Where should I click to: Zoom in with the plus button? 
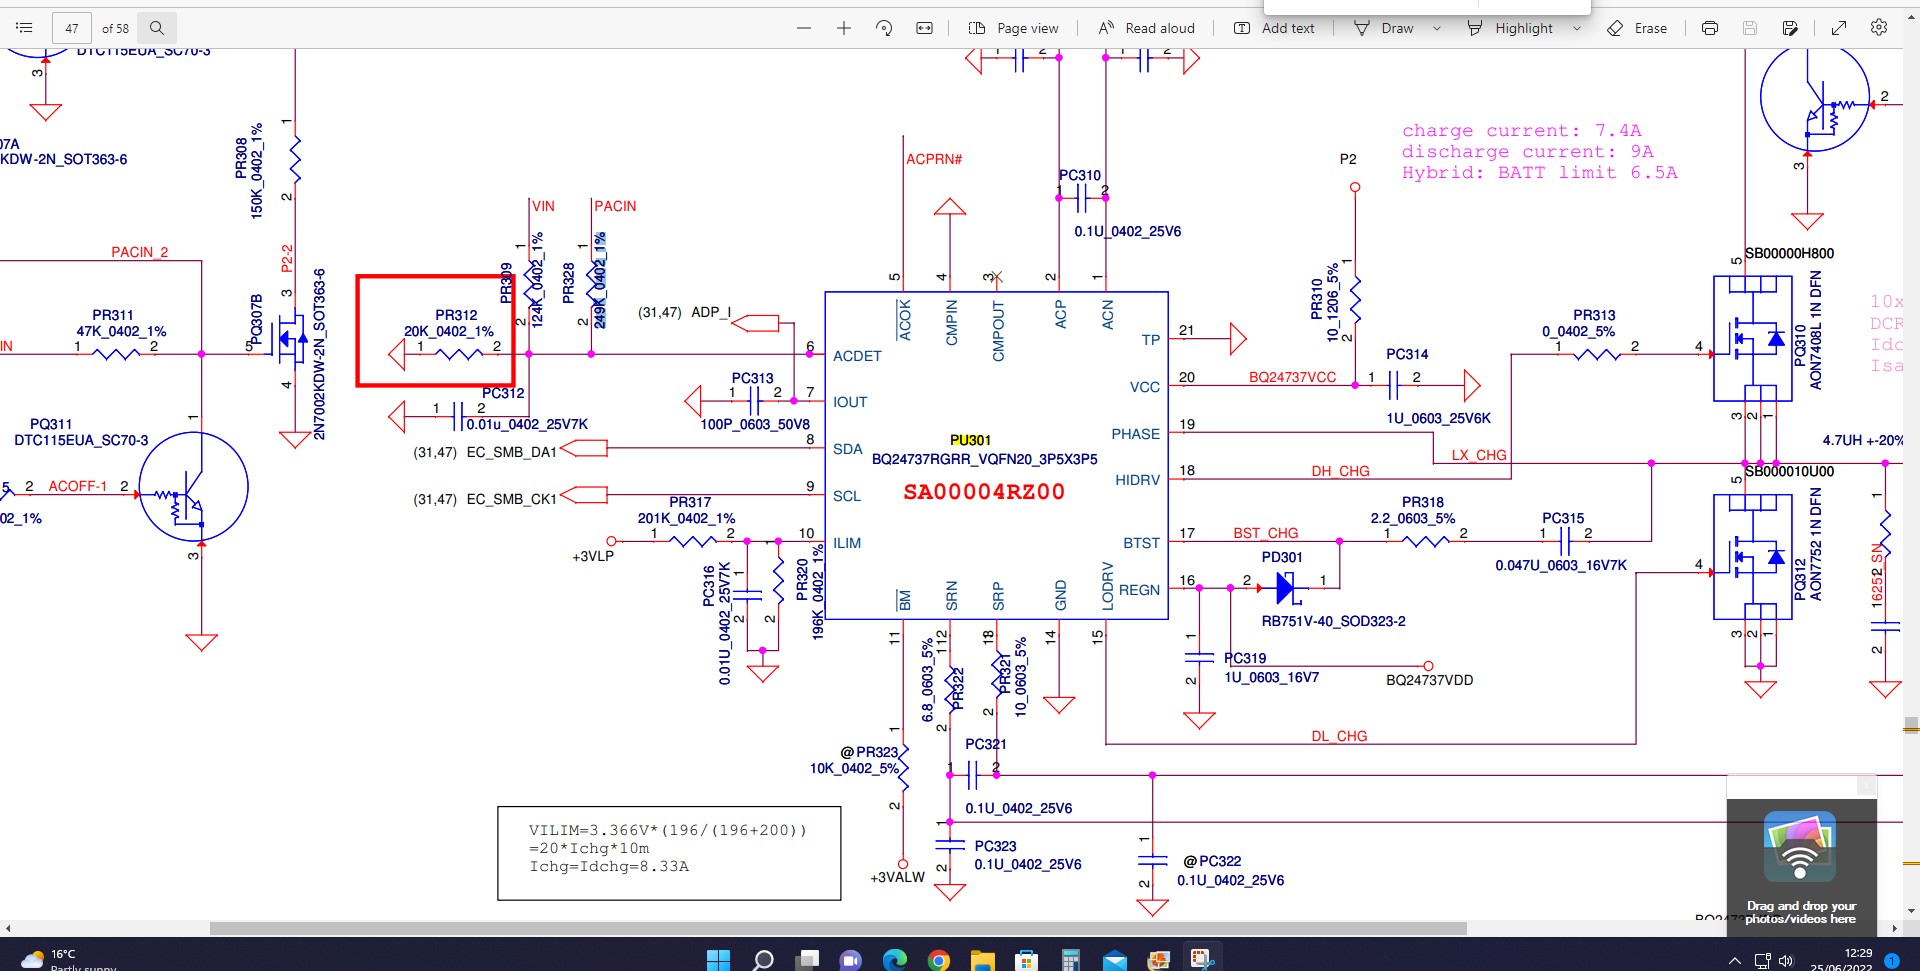(844, 28)
